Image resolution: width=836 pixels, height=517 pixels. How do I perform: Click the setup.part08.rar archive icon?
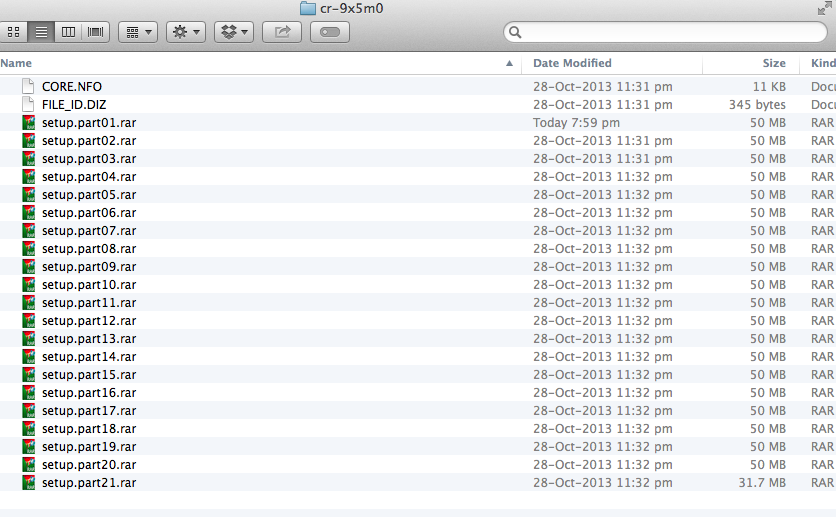click(29, 248)
